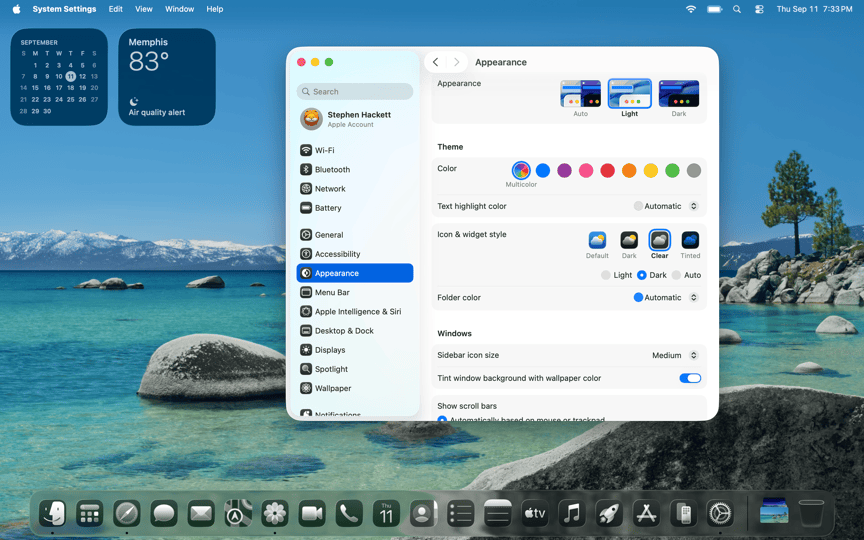Open Finder from the Dock
The image size is (864, 540).
click(53, 514)
